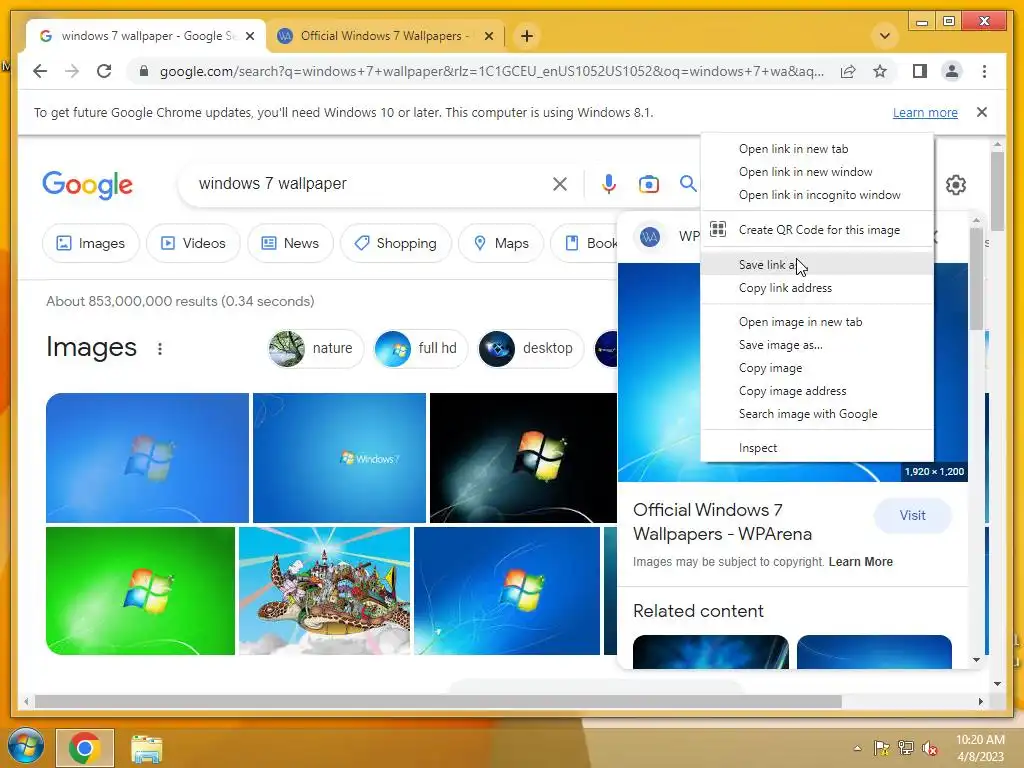Open Chrome side panel icon

coord(920,71)
